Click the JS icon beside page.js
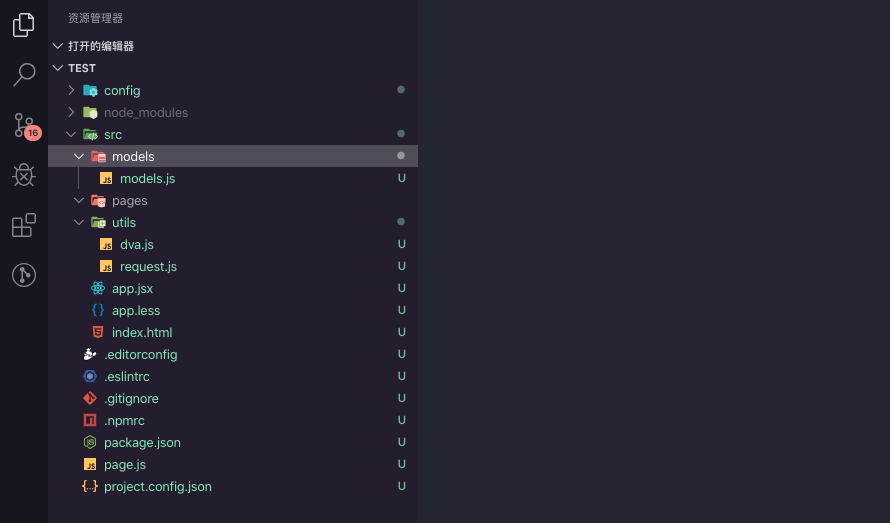890x523 pixels. coord(90,465)
